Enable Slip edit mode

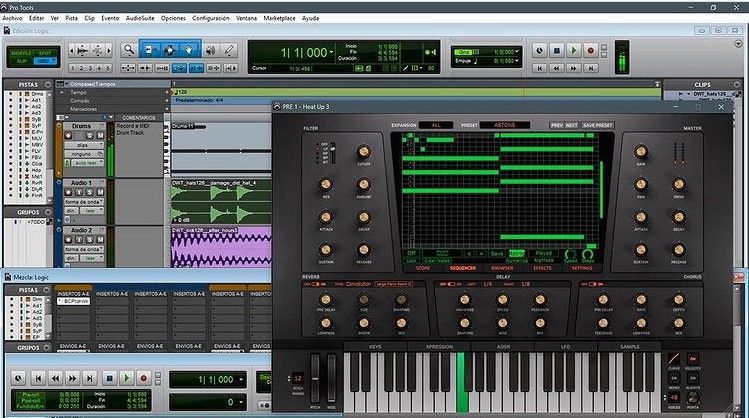[x=22, y=61]
